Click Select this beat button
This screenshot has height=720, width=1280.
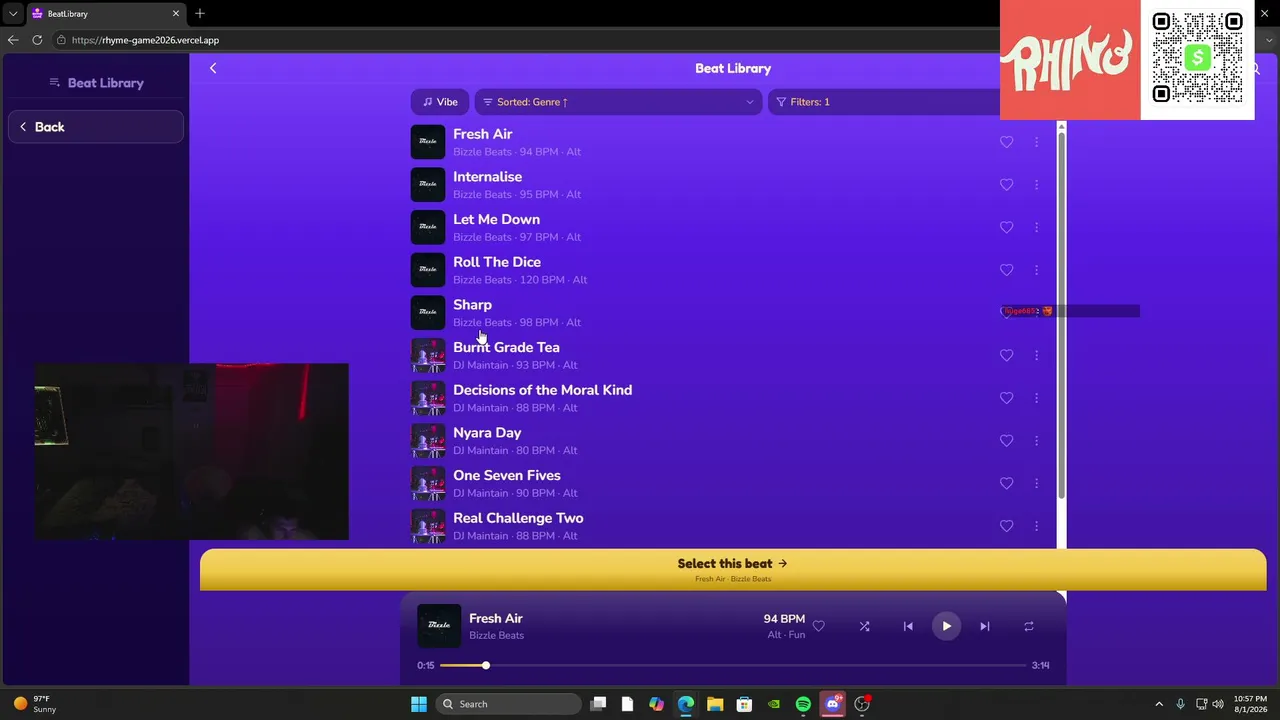click(733, 569)
